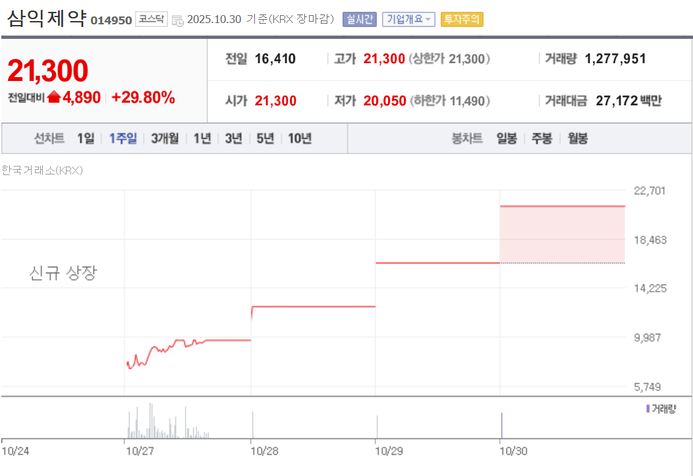Select the 1주일 line chart period

123,139
